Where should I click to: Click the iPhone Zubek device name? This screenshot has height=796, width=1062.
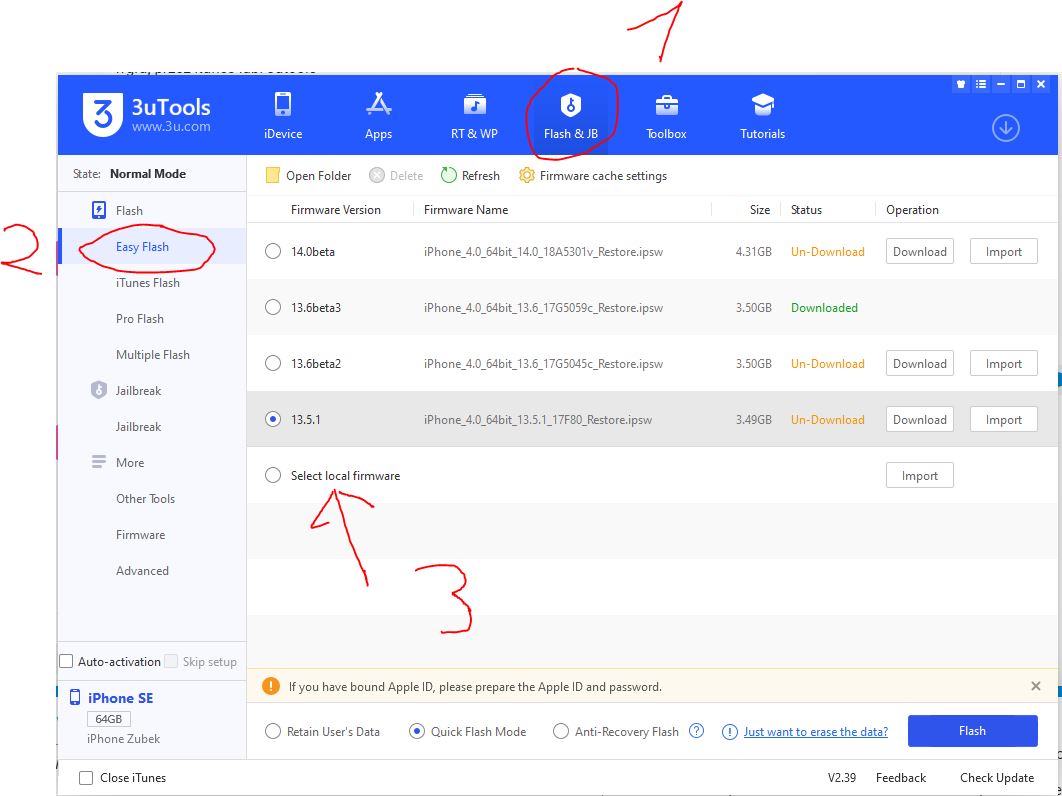point(124,738)
